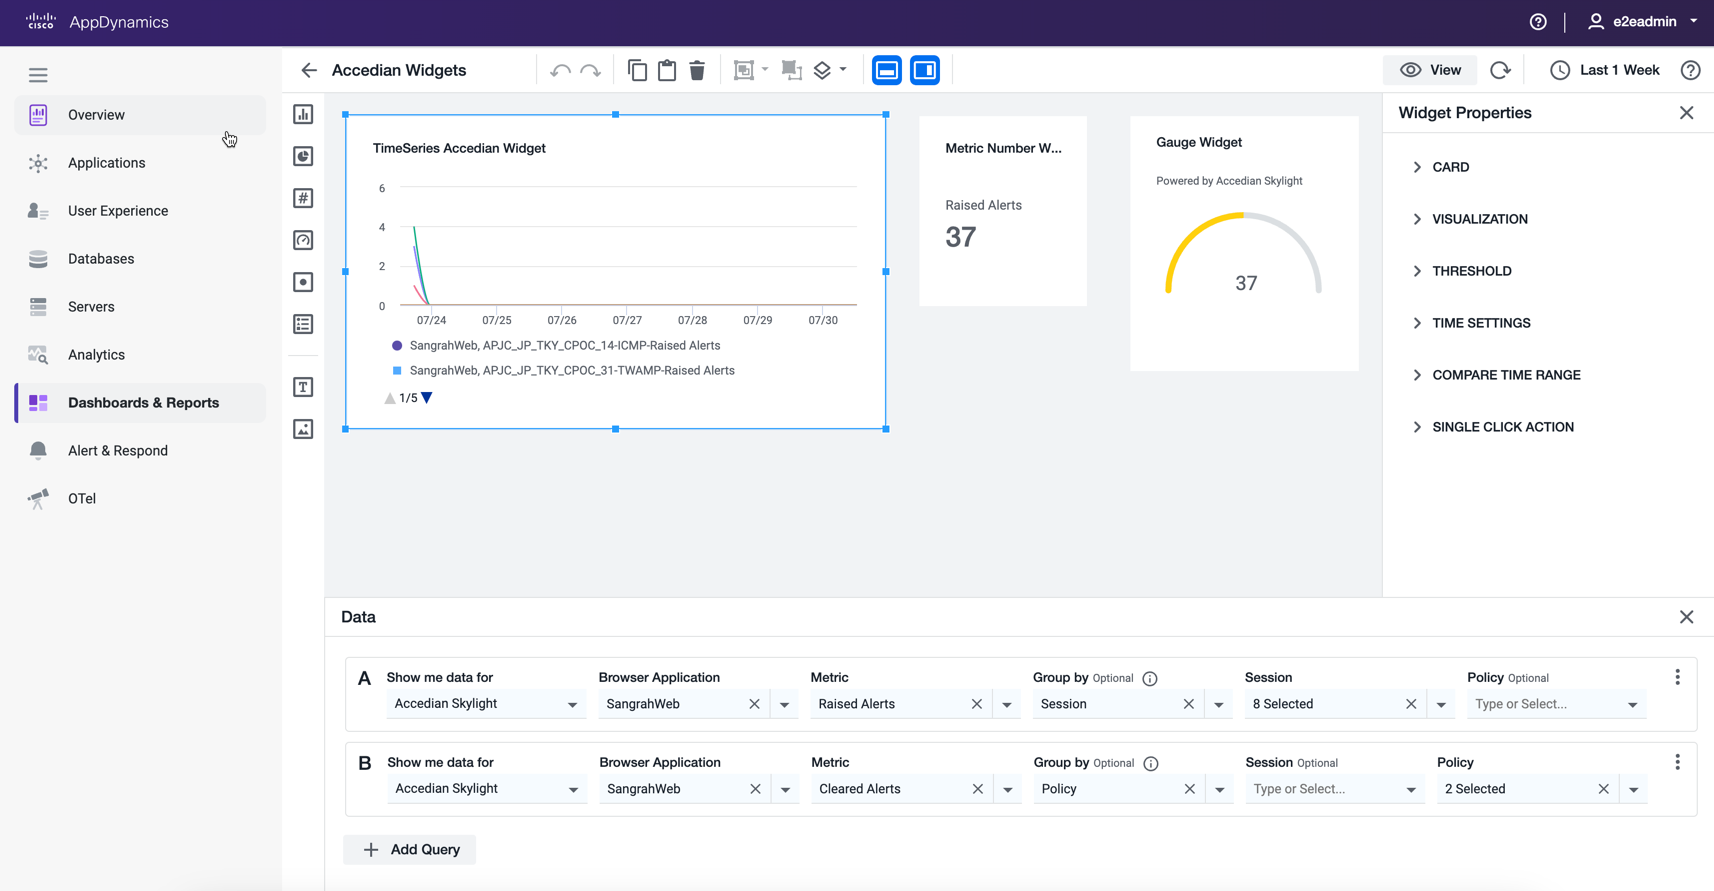
Task: Select the Gauge Widget card
Action: click(x=1244, y=243)
